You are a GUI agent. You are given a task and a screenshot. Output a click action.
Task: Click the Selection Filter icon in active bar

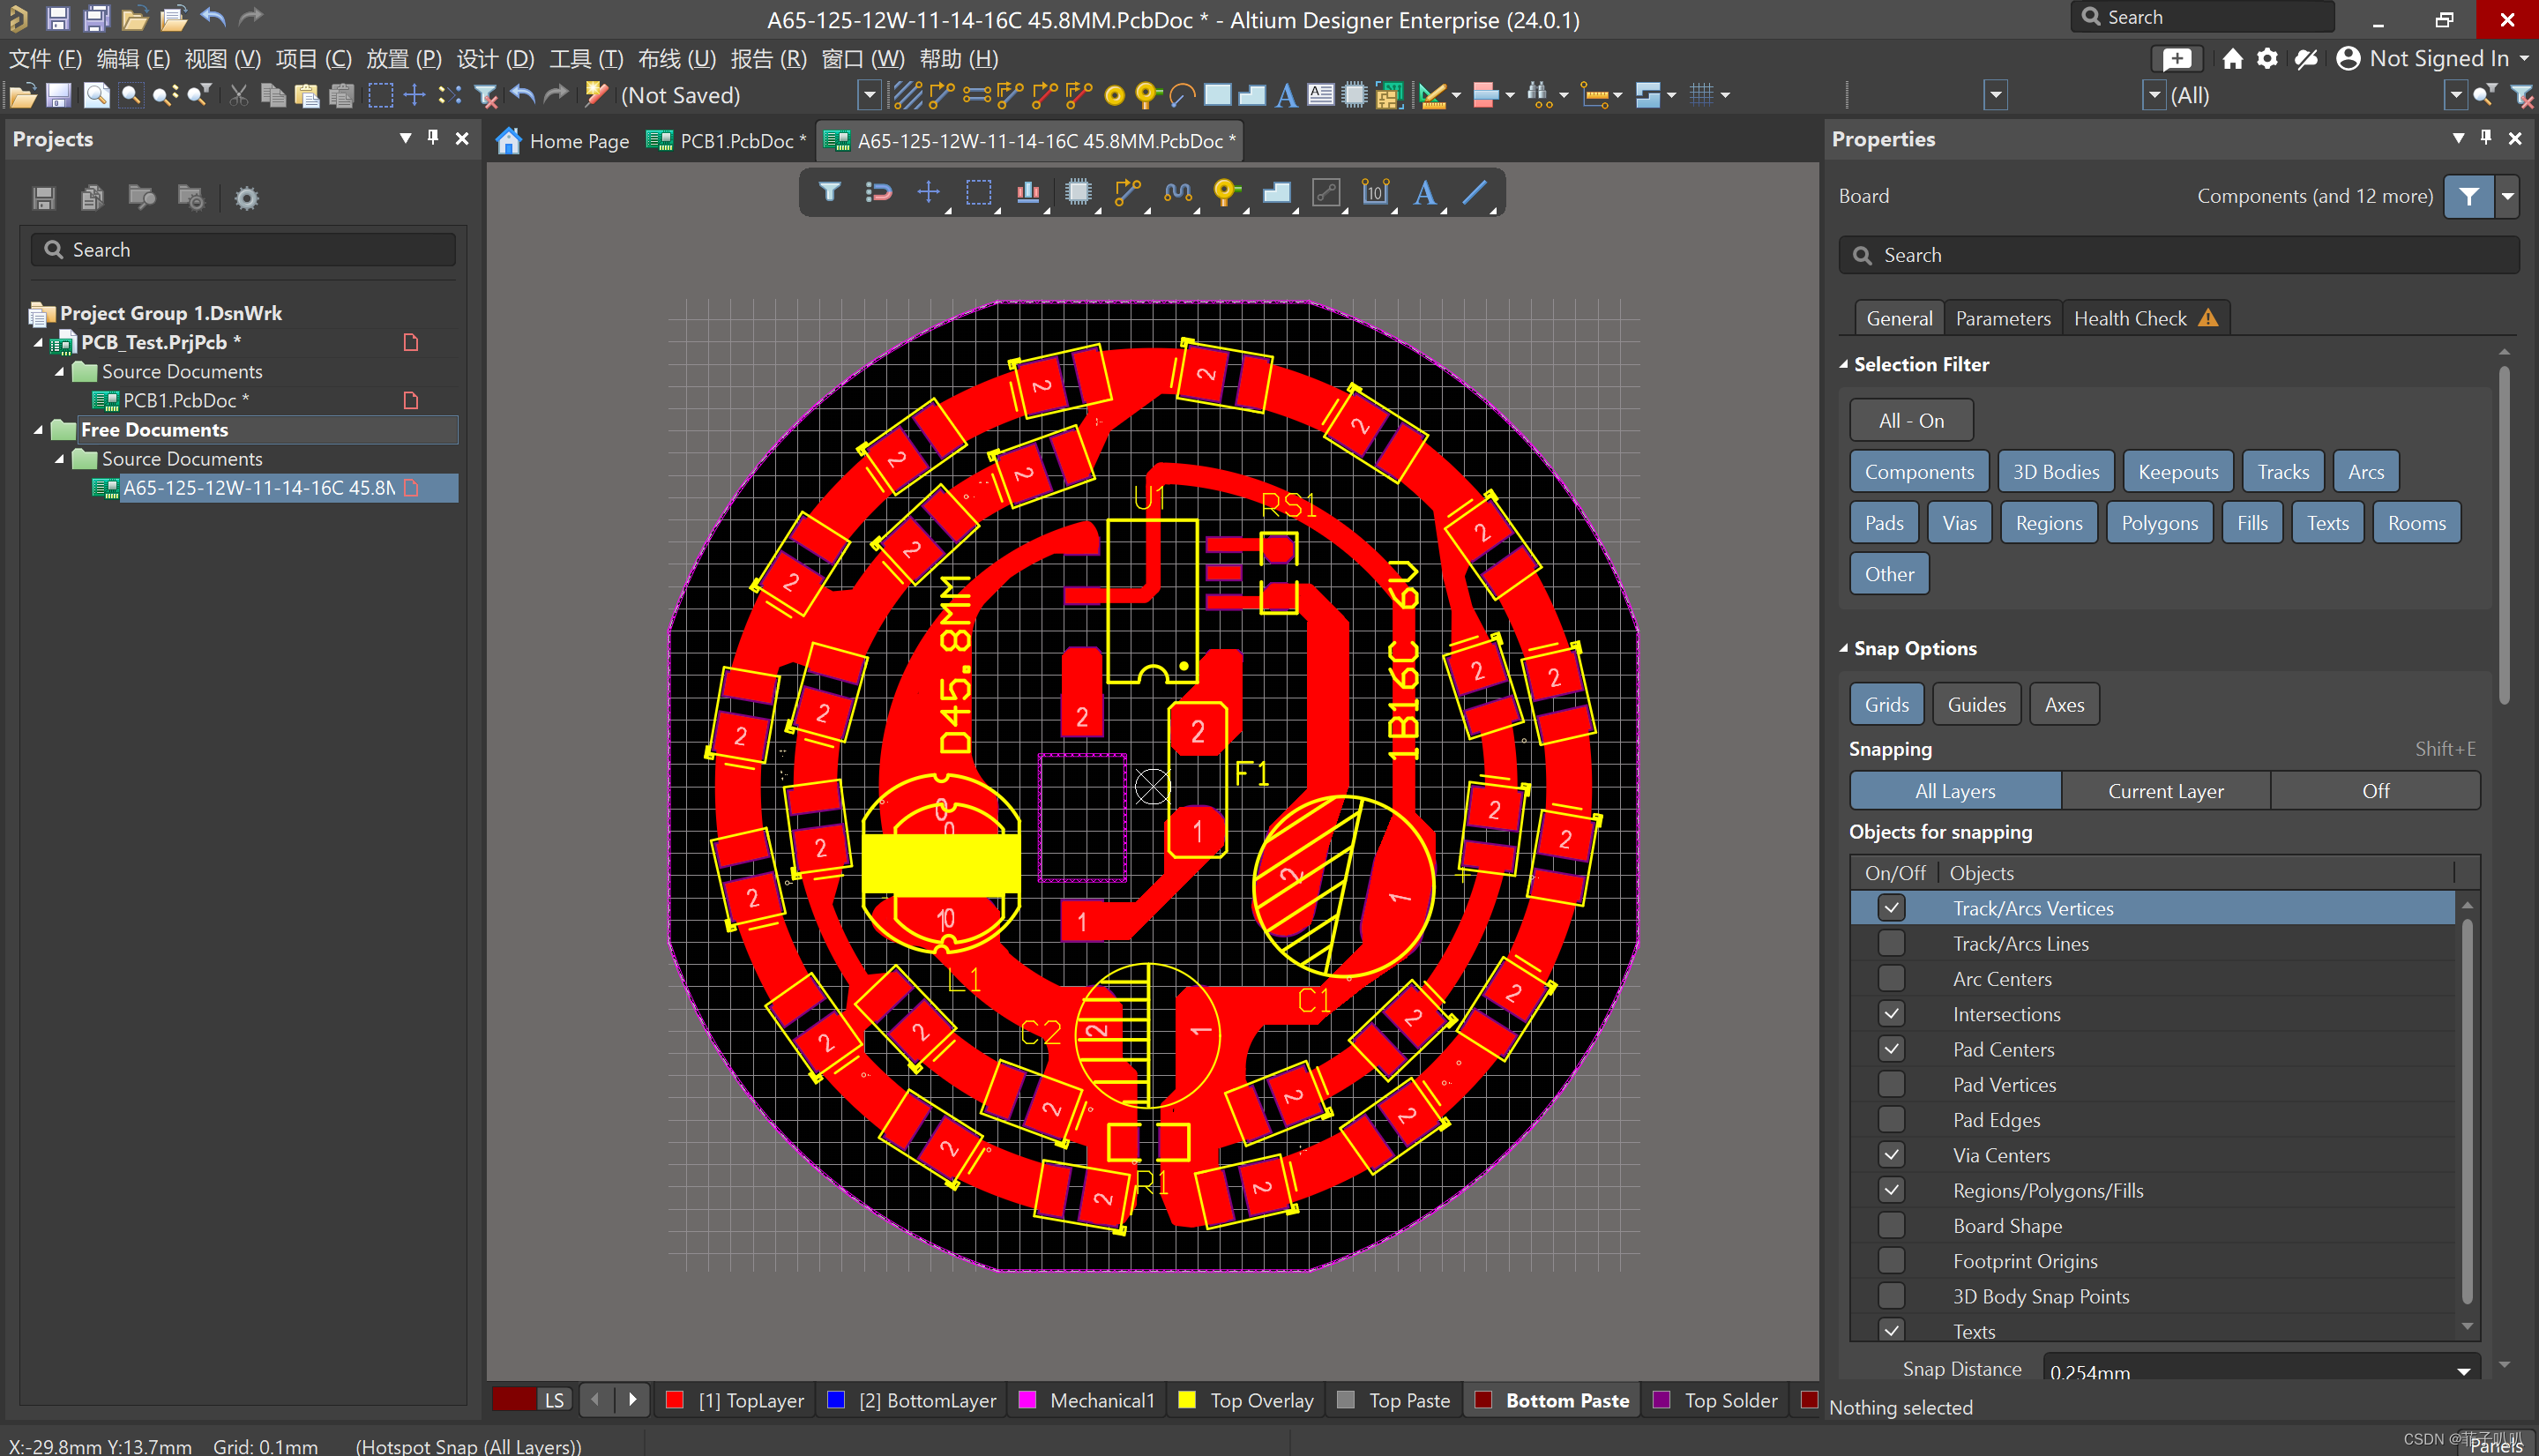tap(829, 192)
